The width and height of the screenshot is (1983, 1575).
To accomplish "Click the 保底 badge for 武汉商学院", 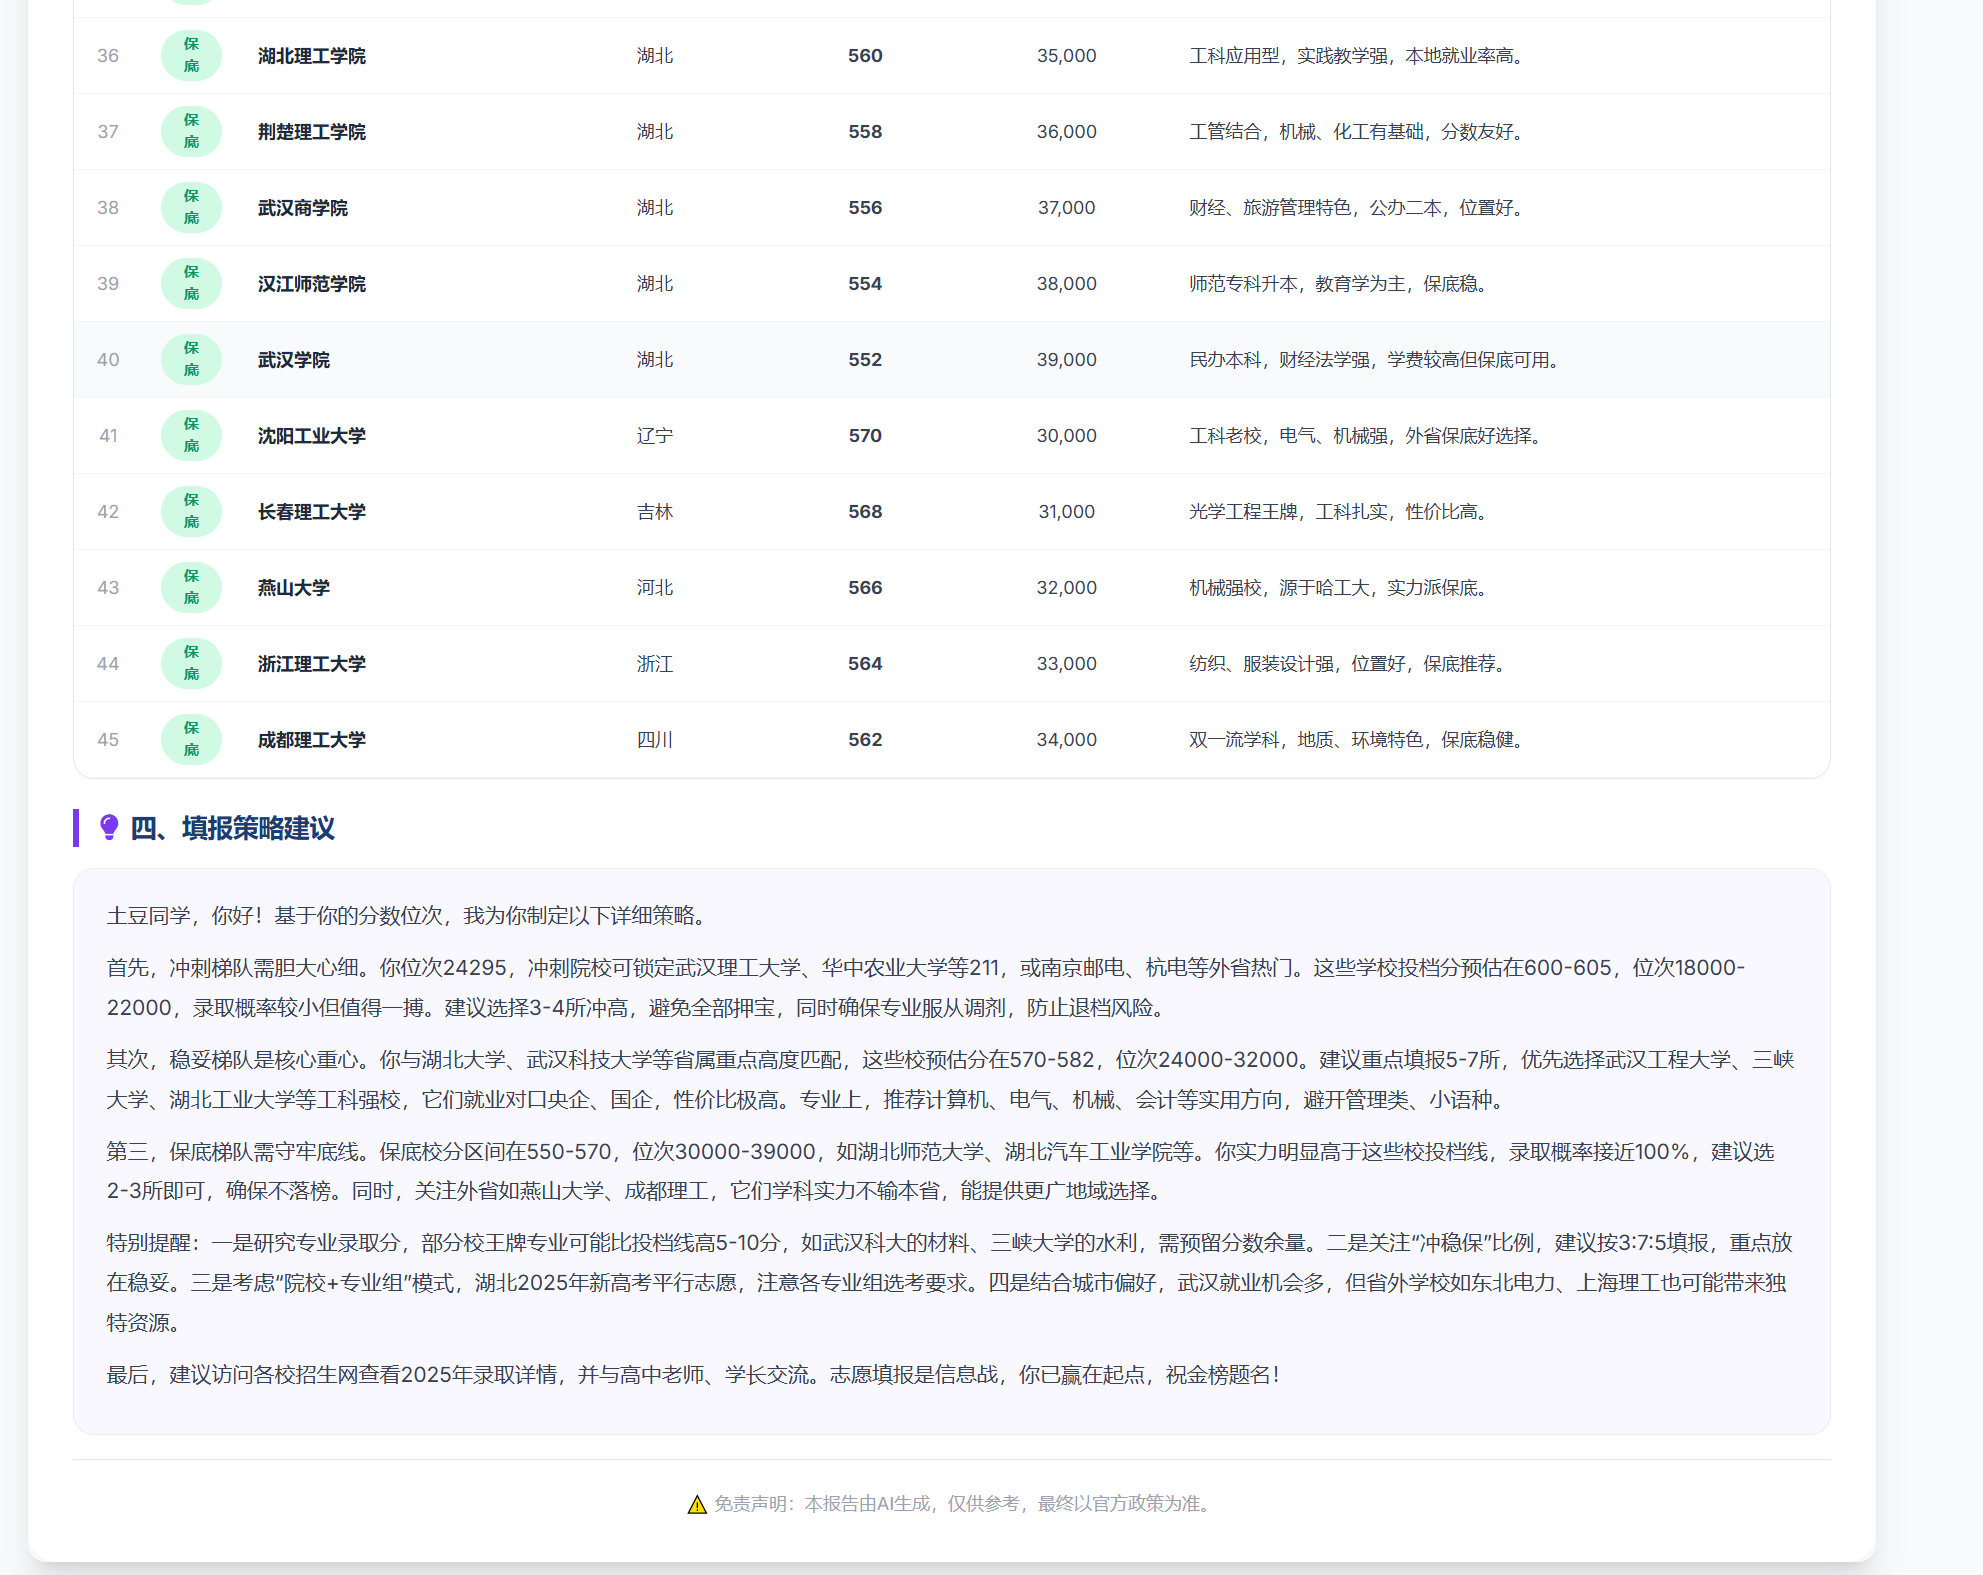I will click(191, 208).
